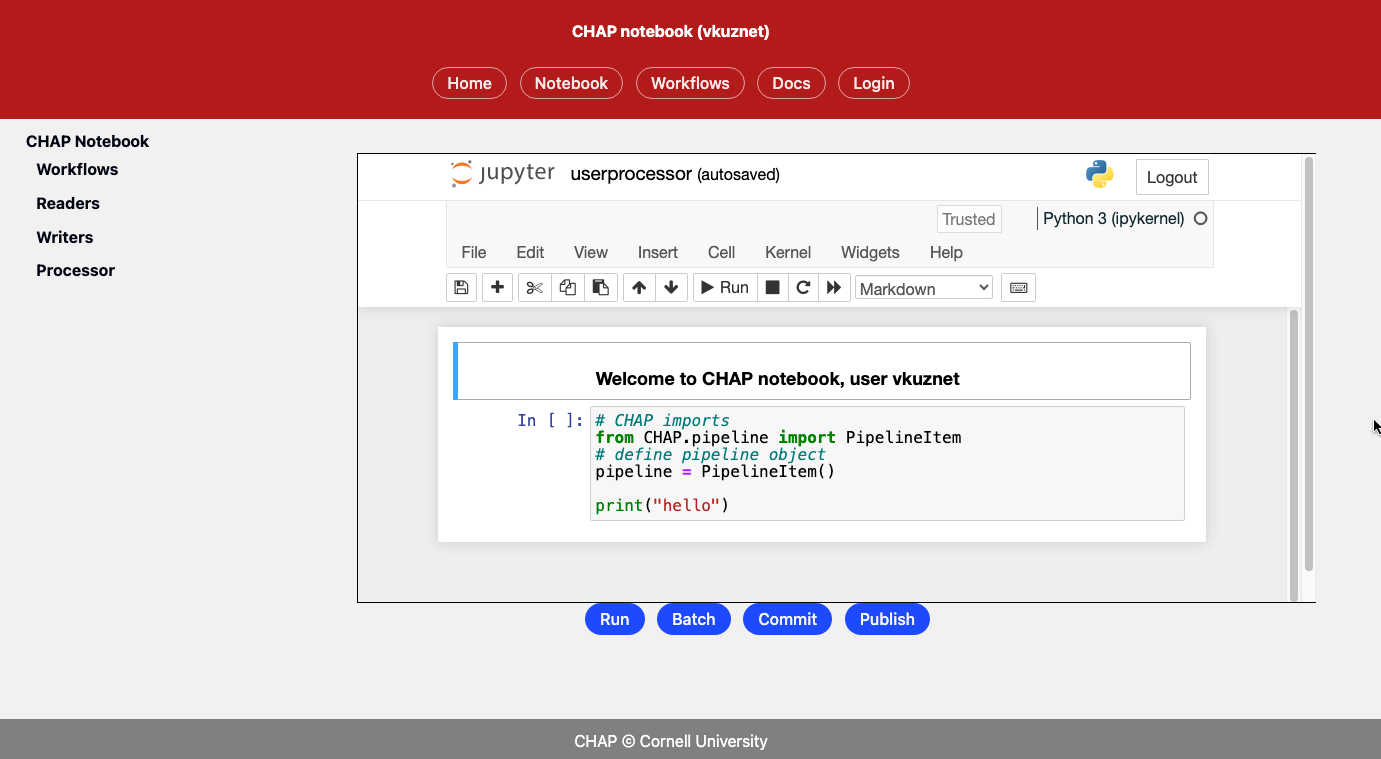Click the Python logo icon
Image resolution: width=1381 pixels, height=759 pixels.
tap(1100, 174)
